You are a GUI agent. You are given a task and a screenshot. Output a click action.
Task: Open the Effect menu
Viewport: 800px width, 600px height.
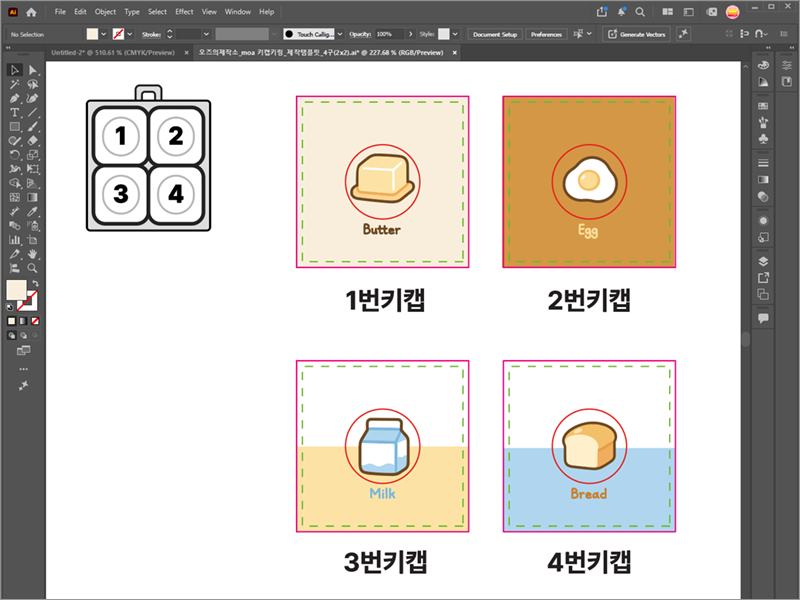click(184, 12)
